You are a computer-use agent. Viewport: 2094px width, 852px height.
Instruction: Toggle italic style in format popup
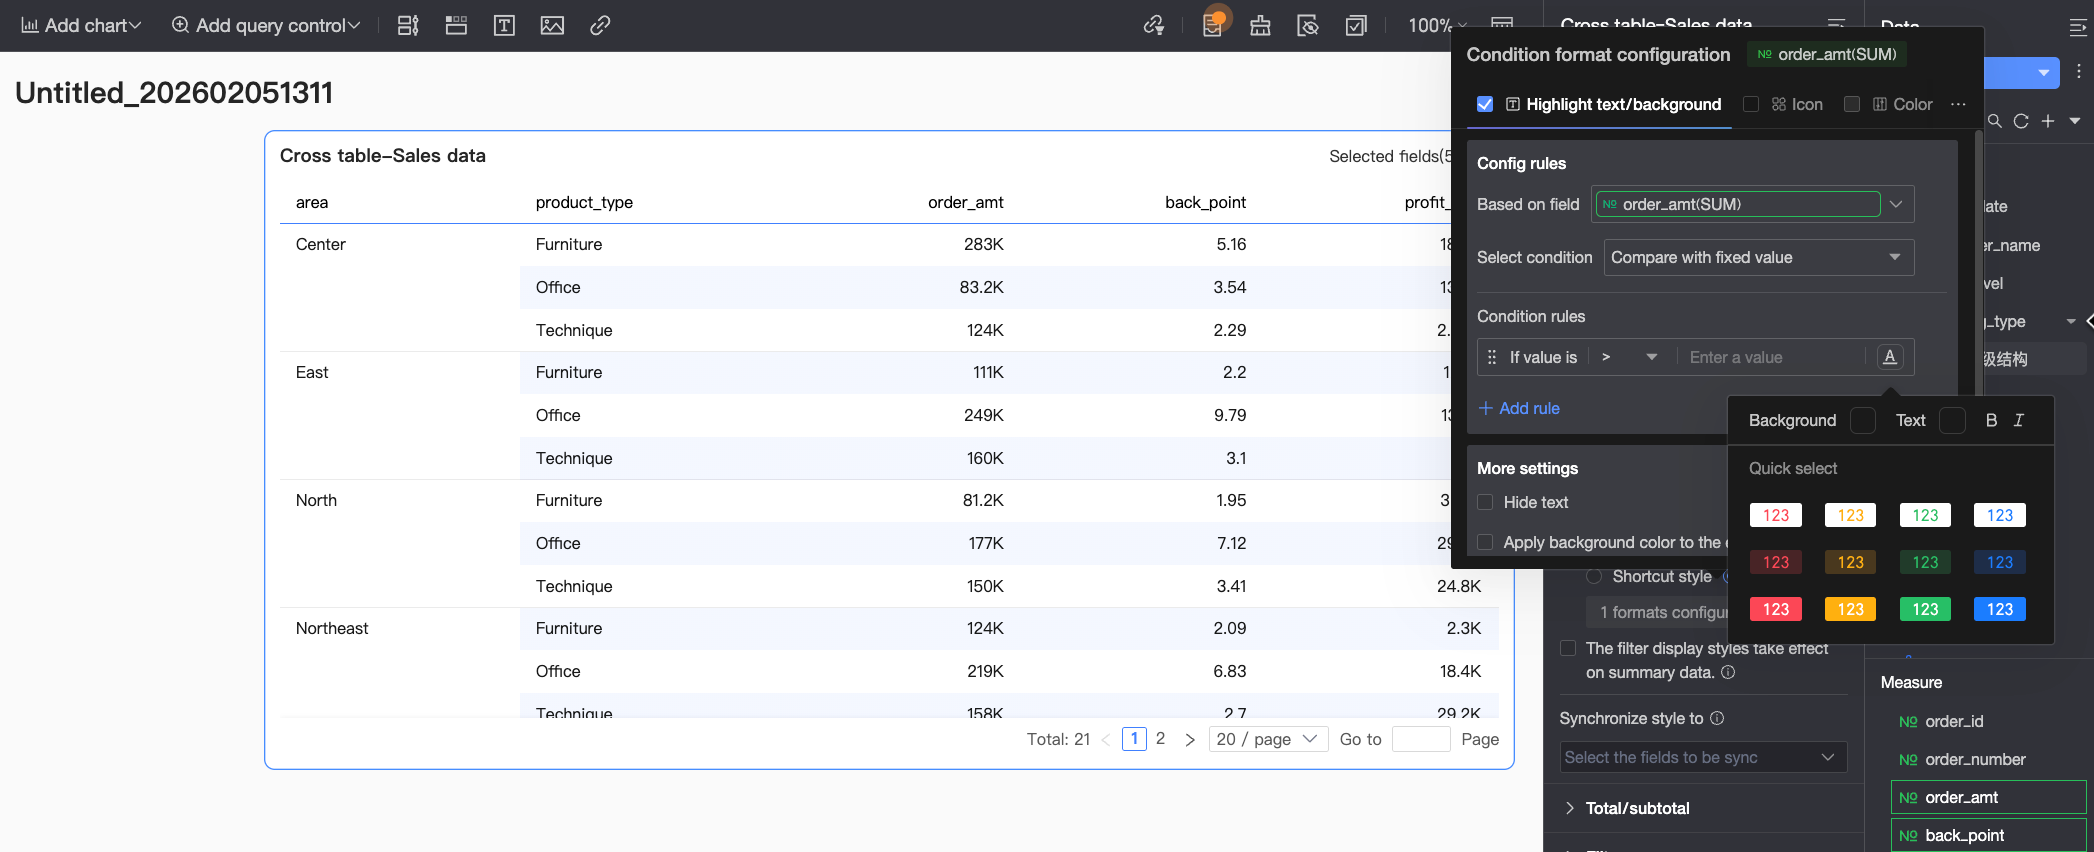pos(2019,420)
